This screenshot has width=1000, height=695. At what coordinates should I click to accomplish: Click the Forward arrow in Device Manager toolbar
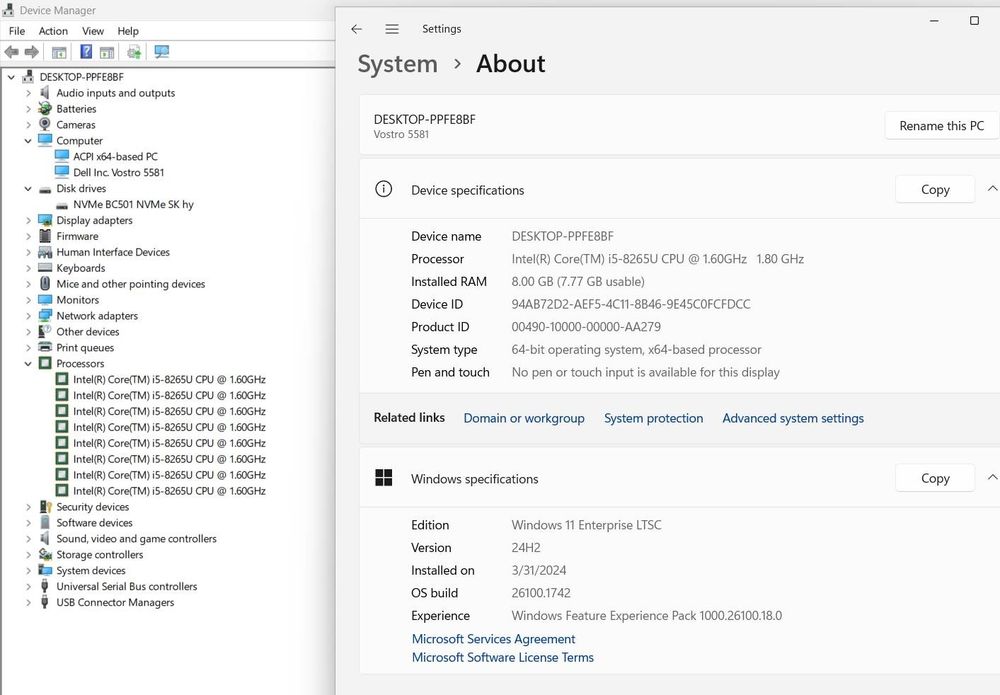point(31,52)
